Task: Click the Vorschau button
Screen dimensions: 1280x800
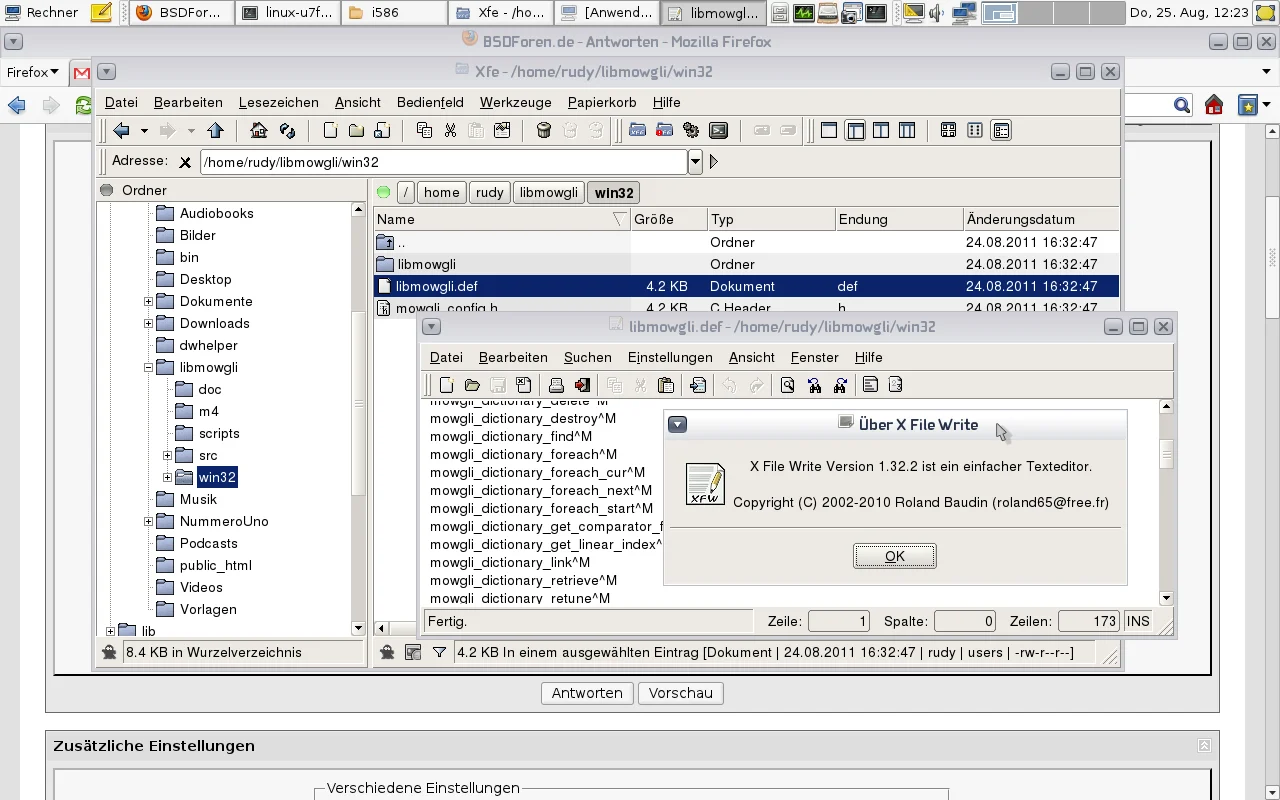Action: click(680, 693)
